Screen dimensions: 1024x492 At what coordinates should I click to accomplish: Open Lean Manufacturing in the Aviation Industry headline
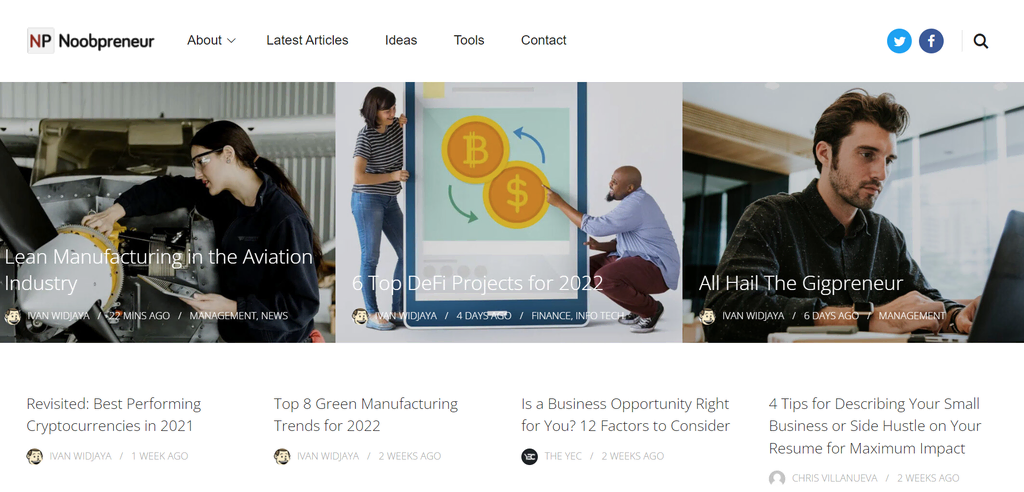158,270
